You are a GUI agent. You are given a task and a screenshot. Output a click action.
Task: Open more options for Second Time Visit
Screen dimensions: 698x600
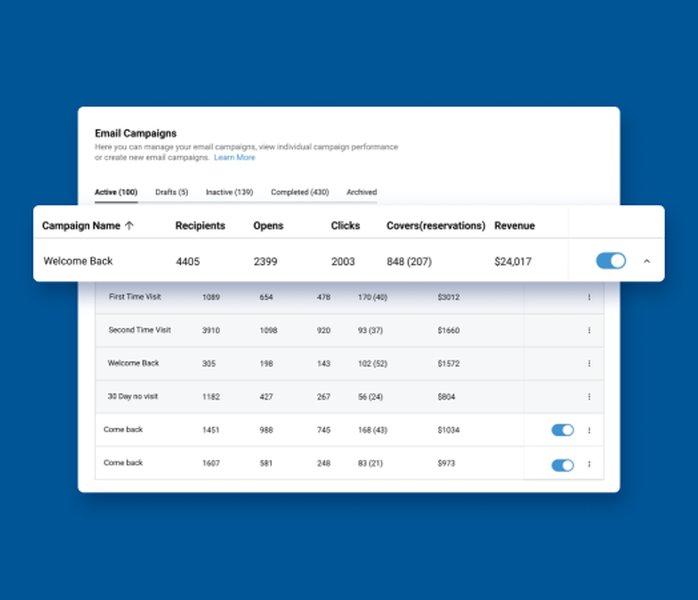pyautogui.click(x=589, y=330)
